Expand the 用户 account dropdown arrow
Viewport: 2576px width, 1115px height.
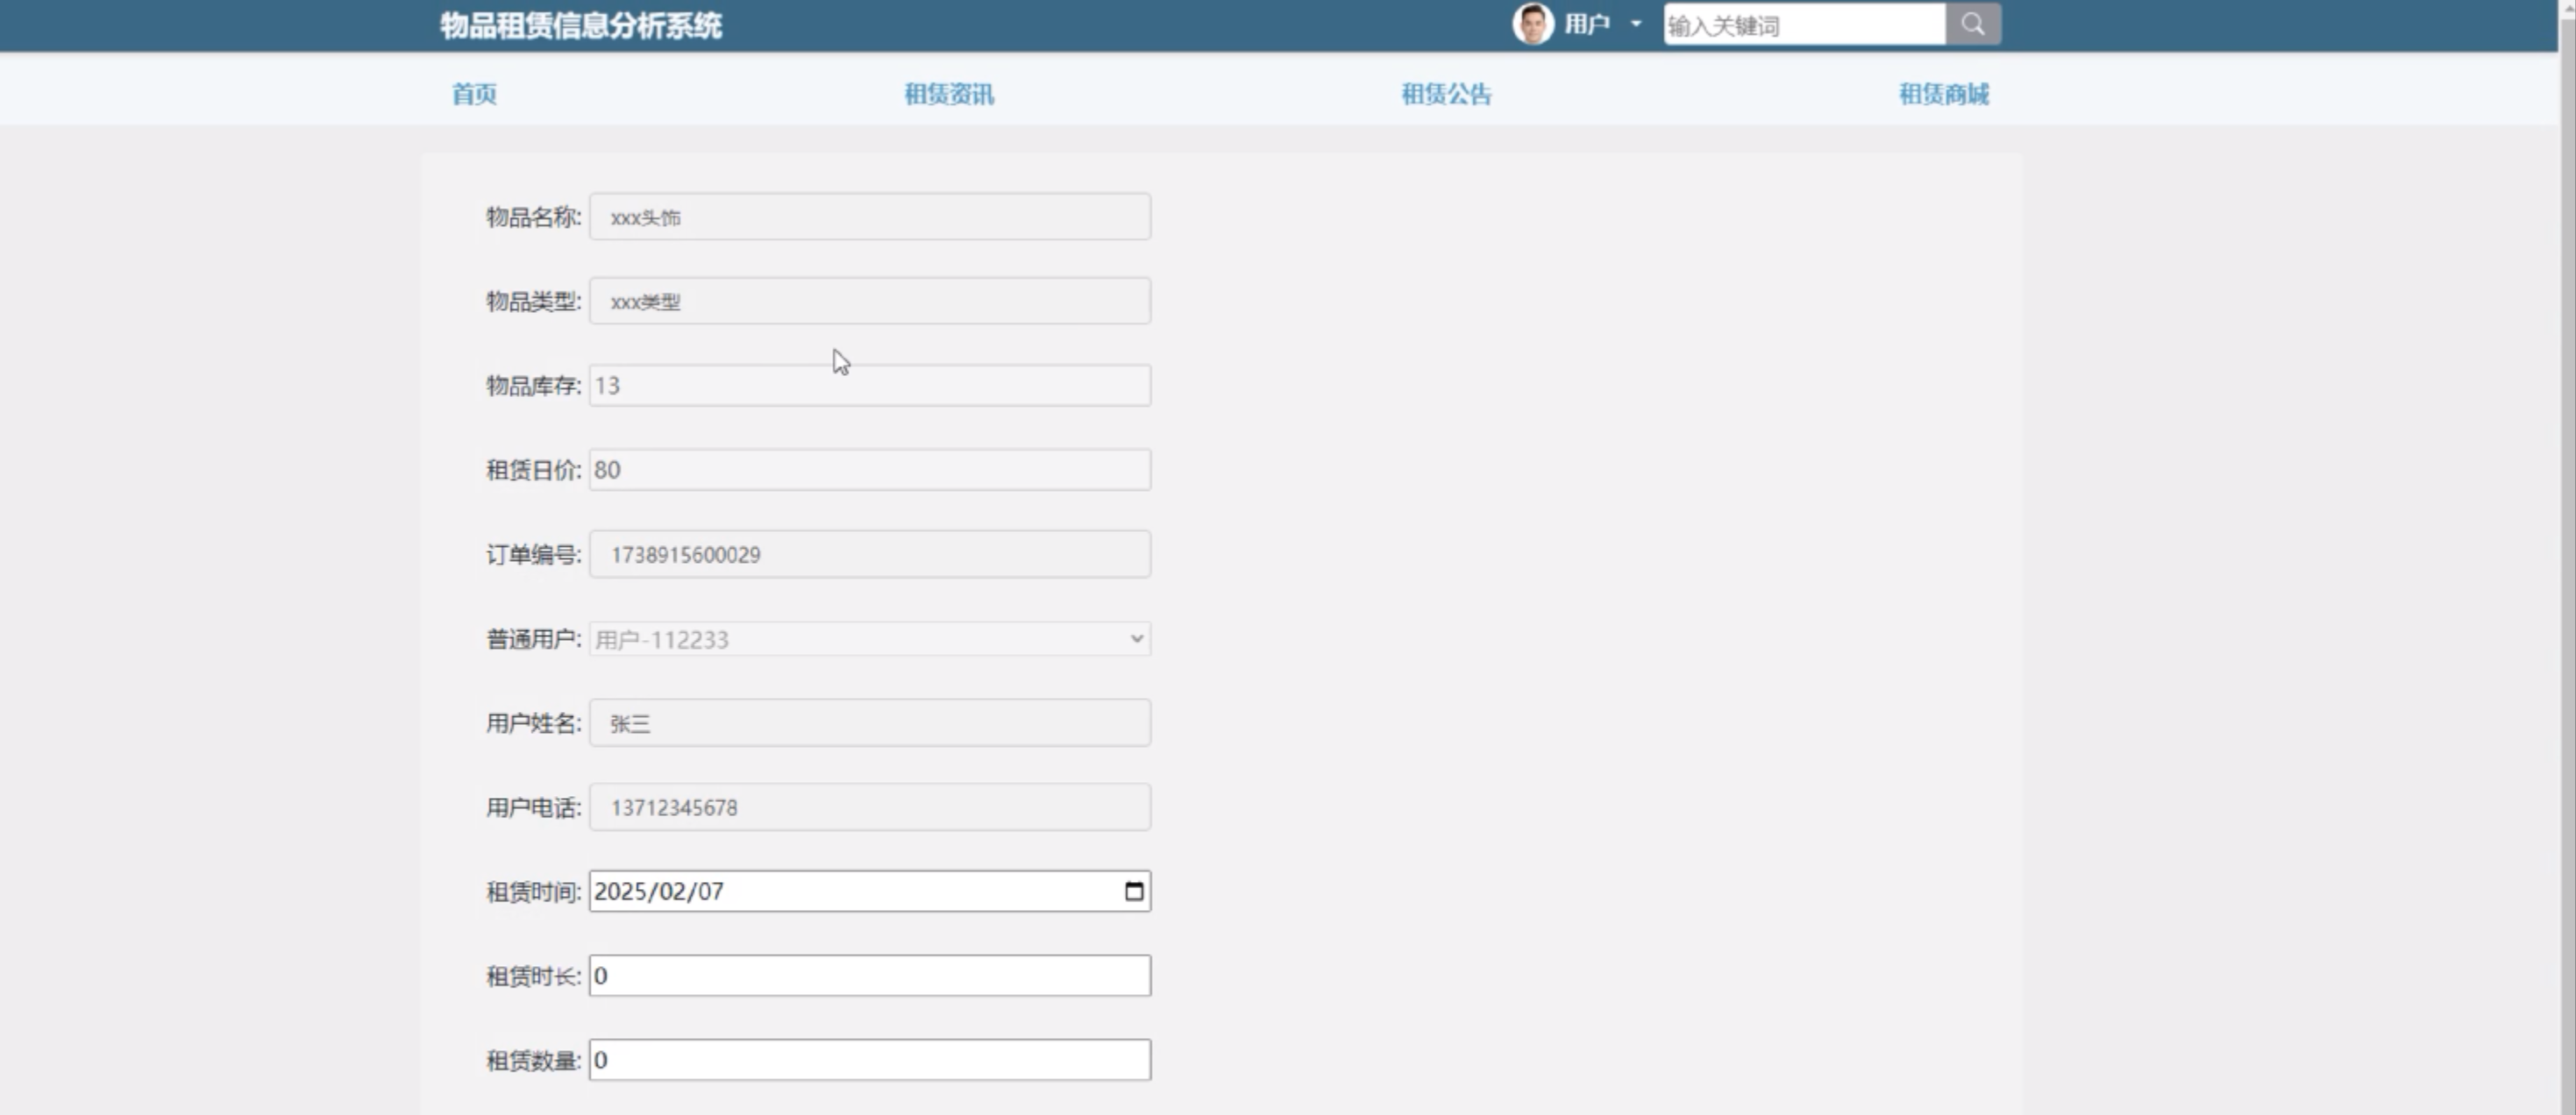tap(1636, 24)
